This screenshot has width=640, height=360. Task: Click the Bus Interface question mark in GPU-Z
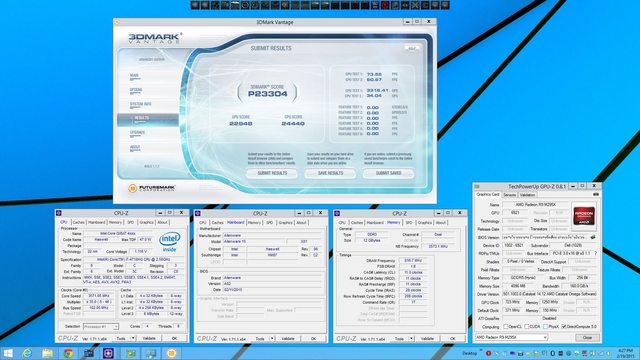(x=596, y=253)
